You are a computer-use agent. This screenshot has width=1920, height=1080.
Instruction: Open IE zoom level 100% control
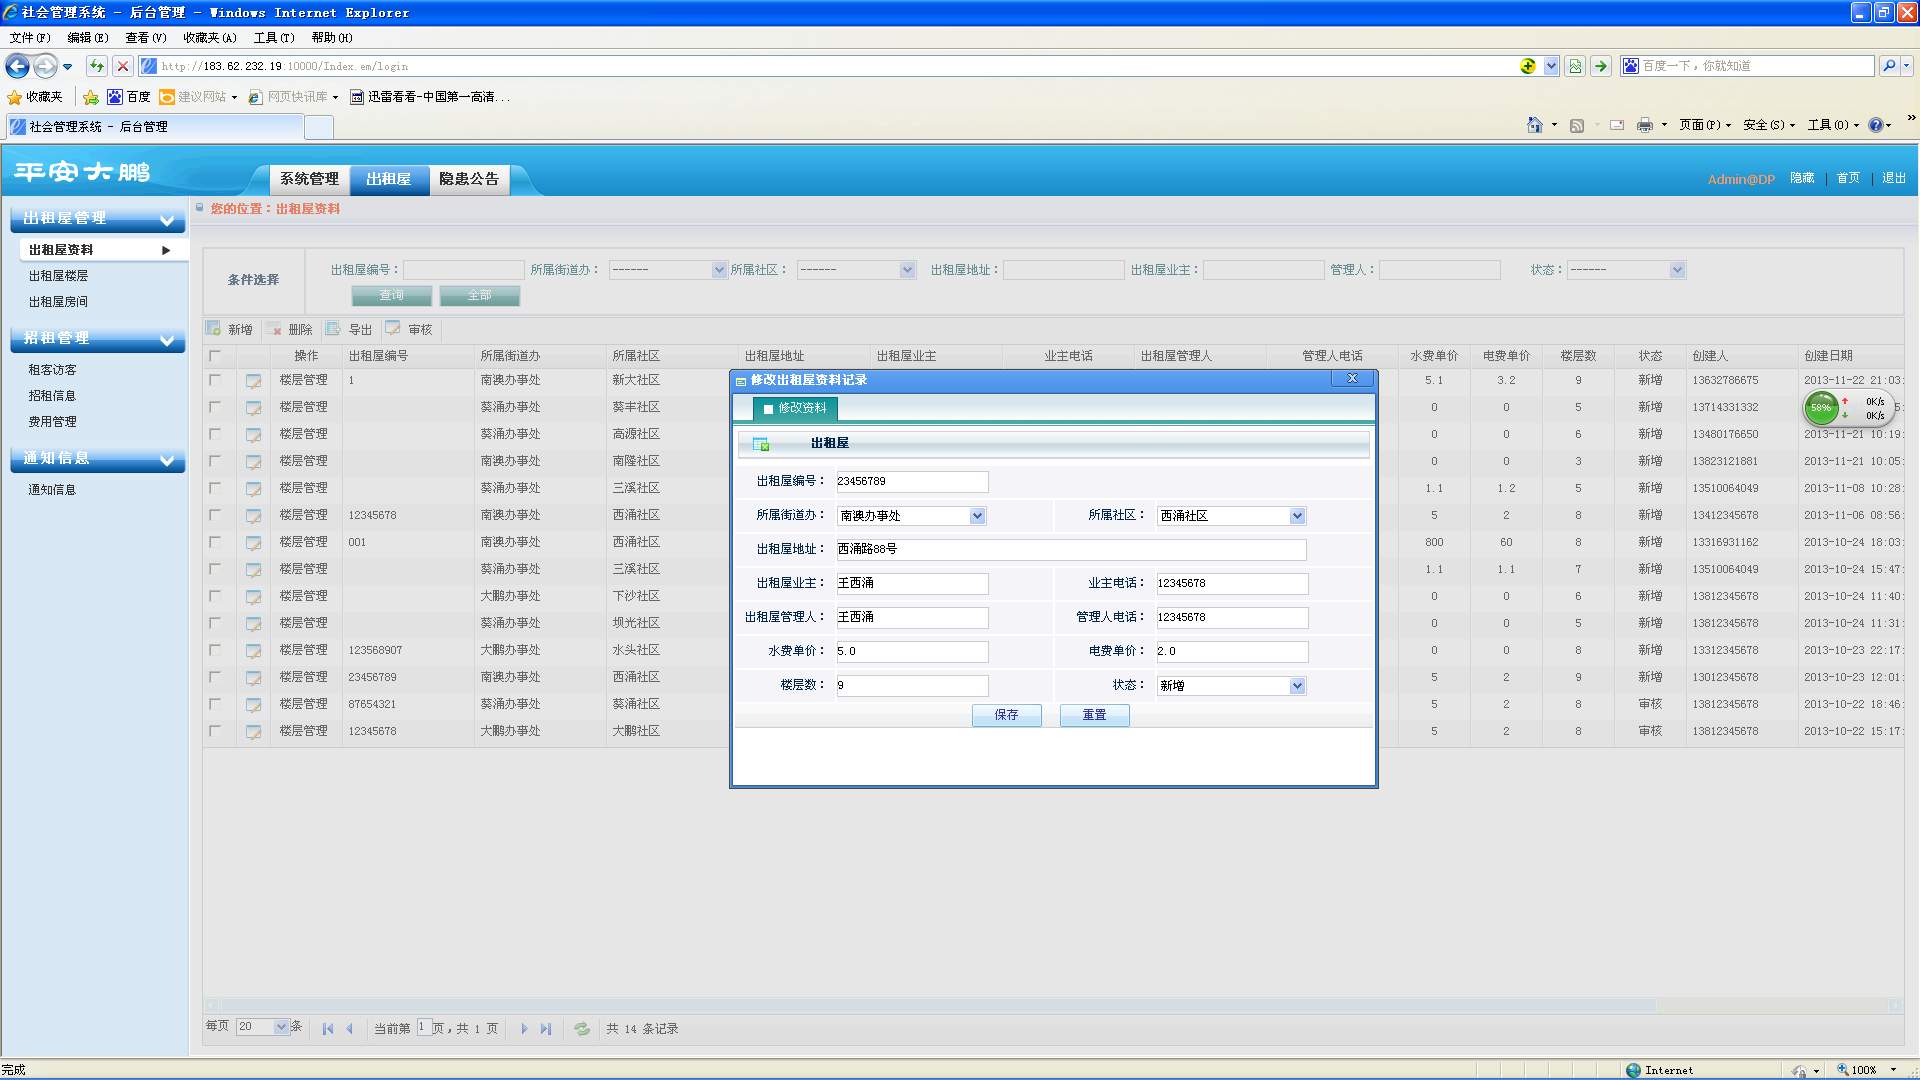tap(1868, 1070)
